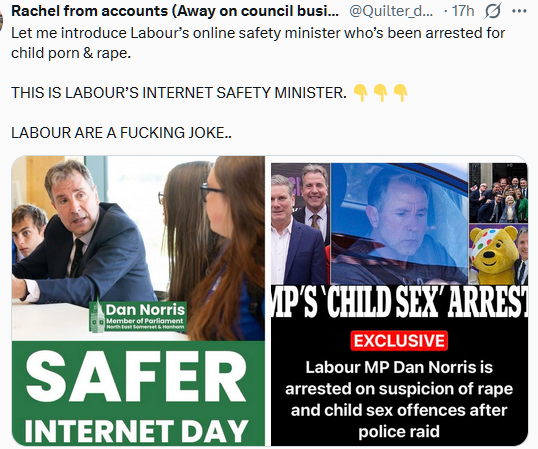Click the two men in suits photo

click(301, 224)
